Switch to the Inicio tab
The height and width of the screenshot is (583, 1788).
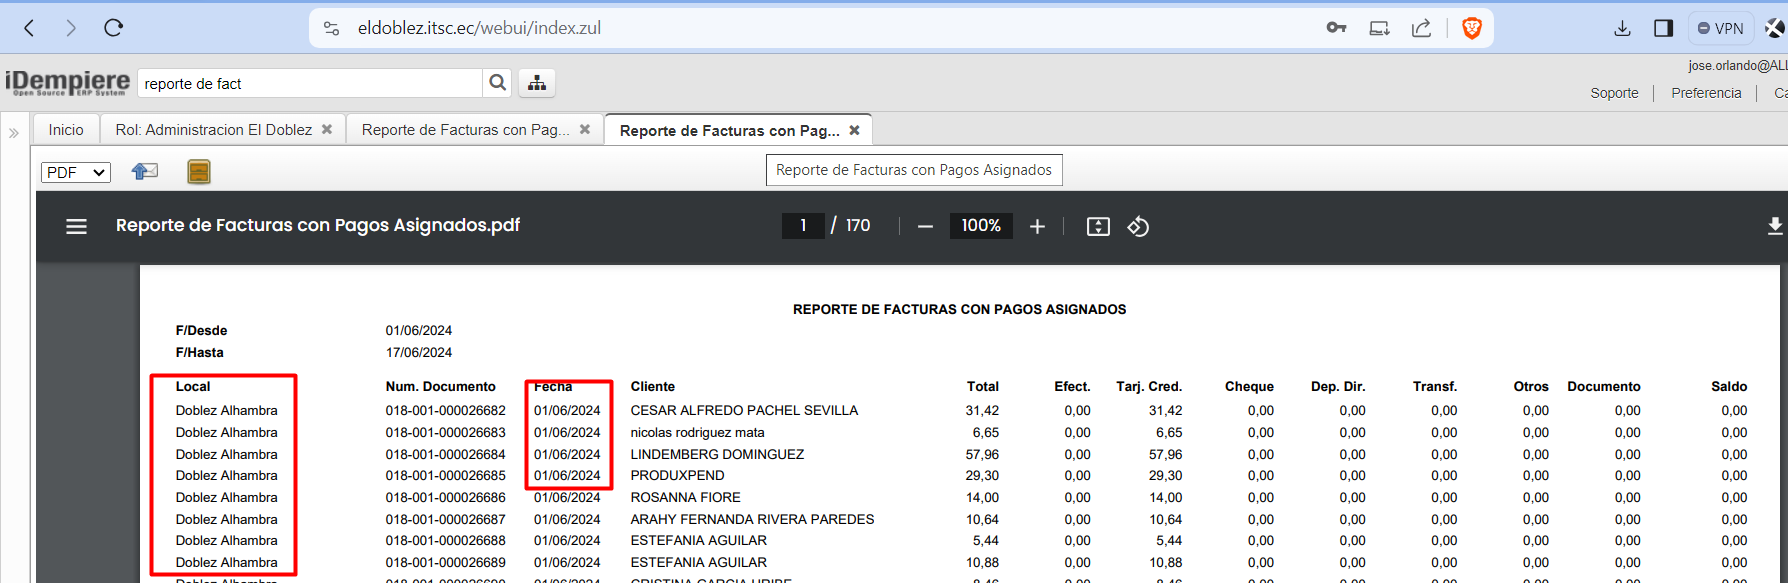pyautogui.click(x=66, y=130)
